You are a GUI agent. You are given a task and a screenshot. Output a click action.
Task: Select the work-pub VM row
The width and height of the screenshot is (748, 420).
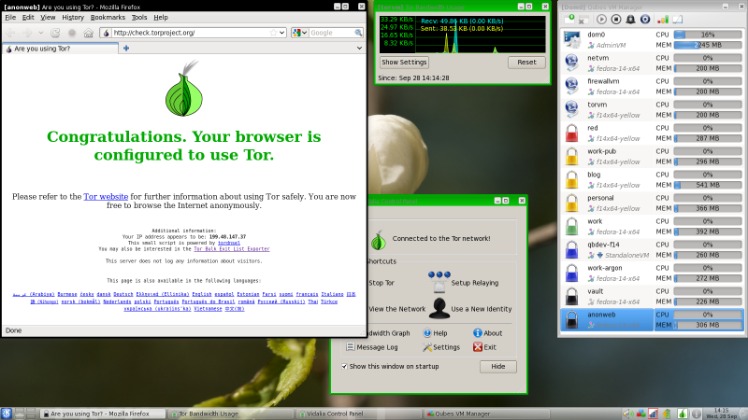(x=652, y=157)
